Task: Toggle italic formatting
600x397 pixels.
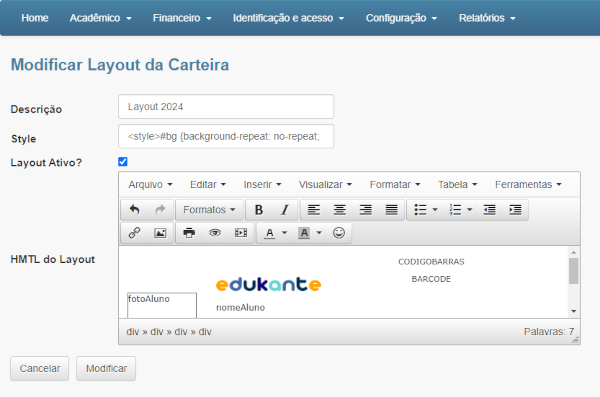Action: click(284, 210)
